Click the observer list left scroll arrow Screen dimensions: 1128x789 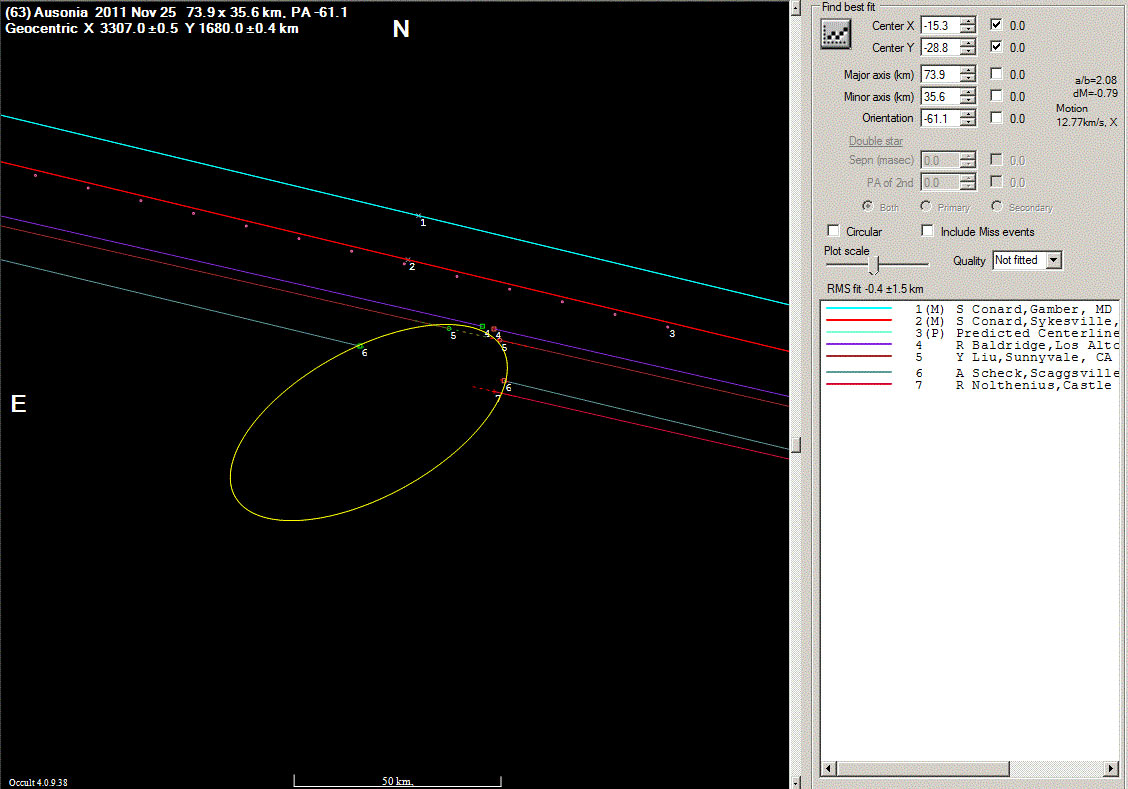829,769
